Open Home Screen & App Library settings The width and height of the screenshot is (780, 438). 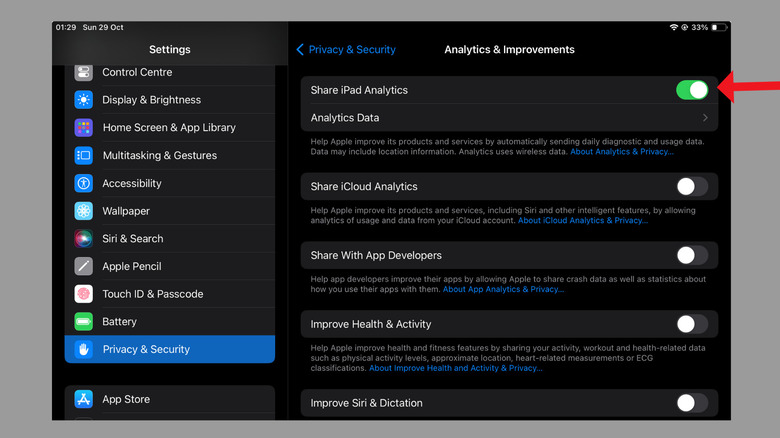tap(170, 127)
